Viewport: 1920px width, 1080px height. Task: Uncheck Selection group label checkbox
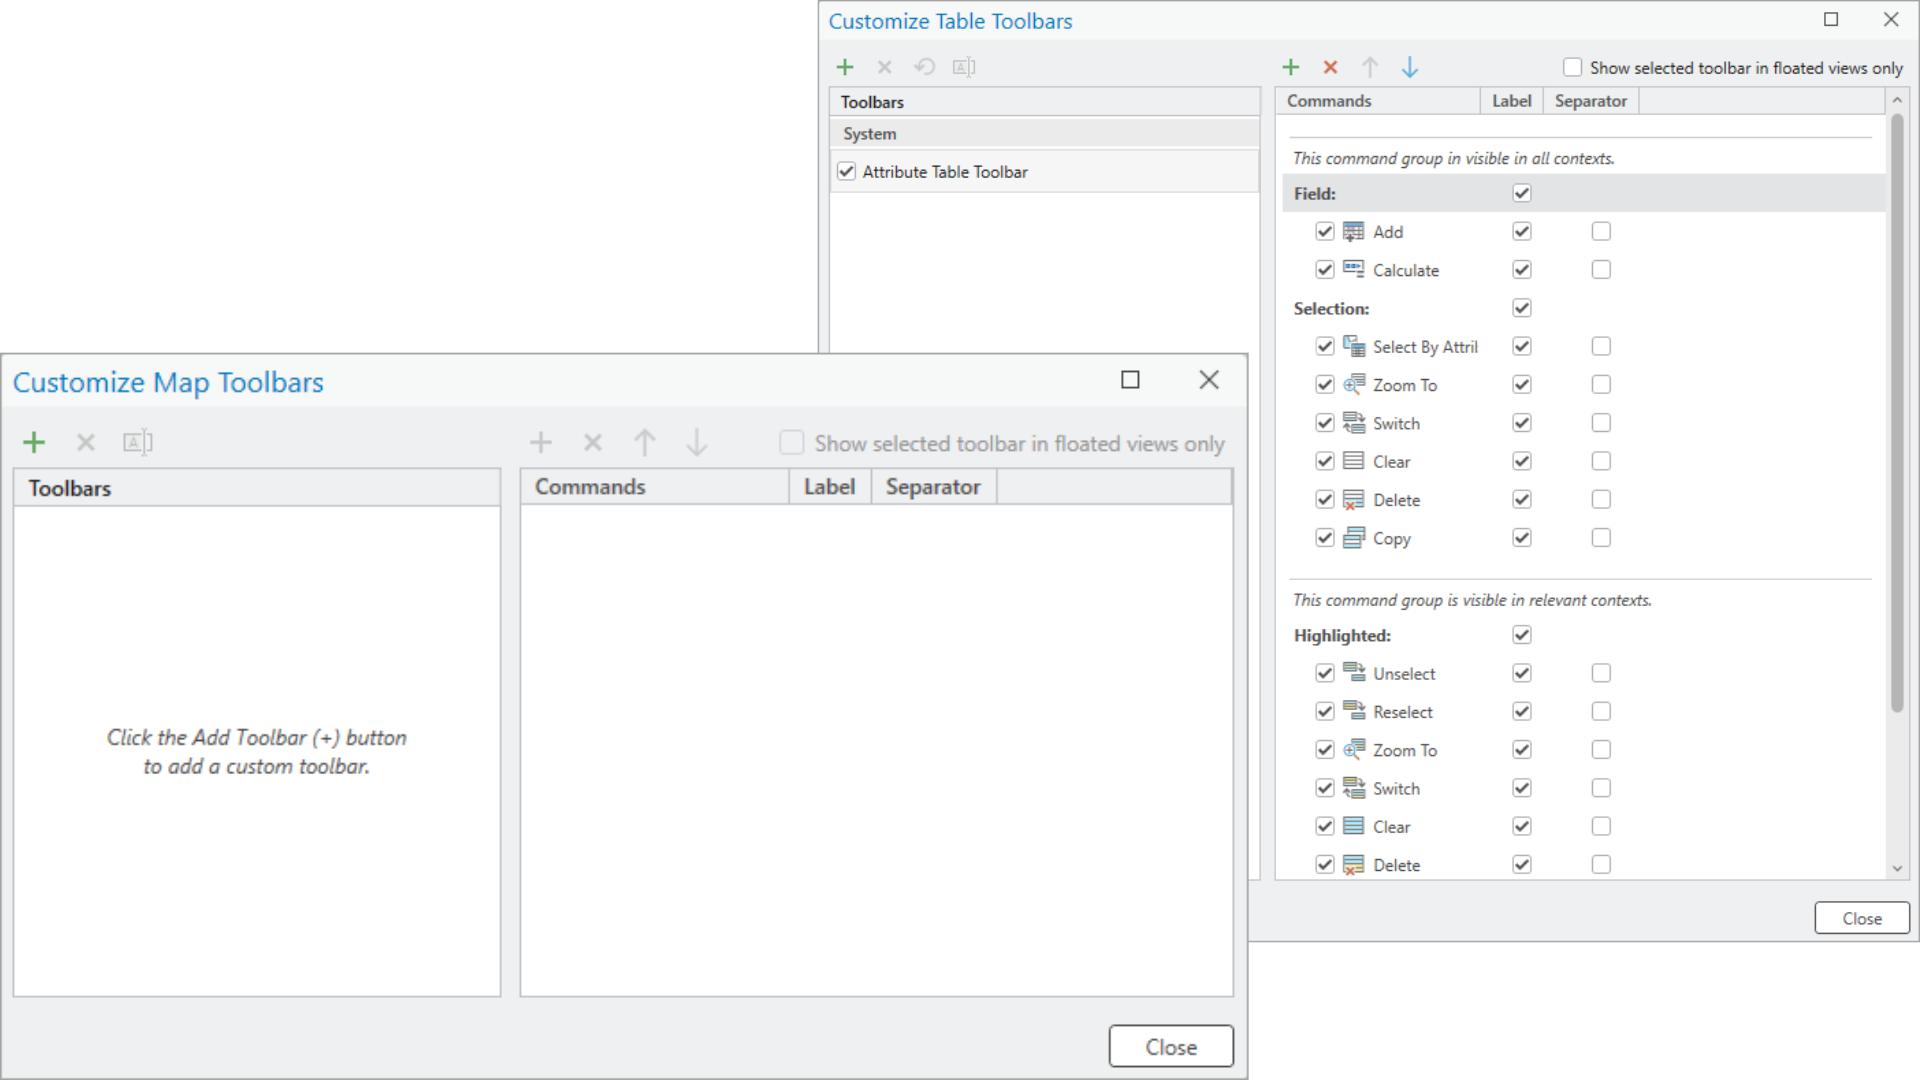point(1522,308)
